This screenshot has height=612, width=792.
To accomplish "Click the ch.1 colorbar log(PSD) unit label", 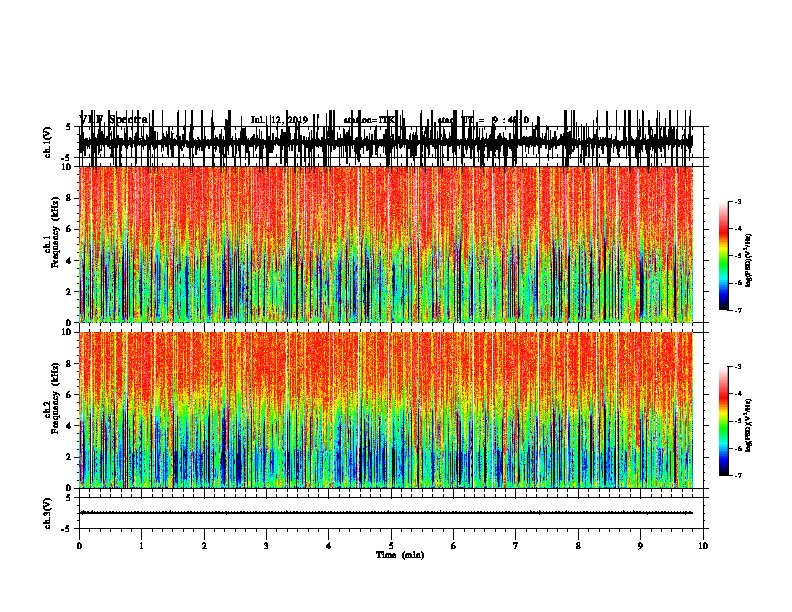I will coord(748,260).
